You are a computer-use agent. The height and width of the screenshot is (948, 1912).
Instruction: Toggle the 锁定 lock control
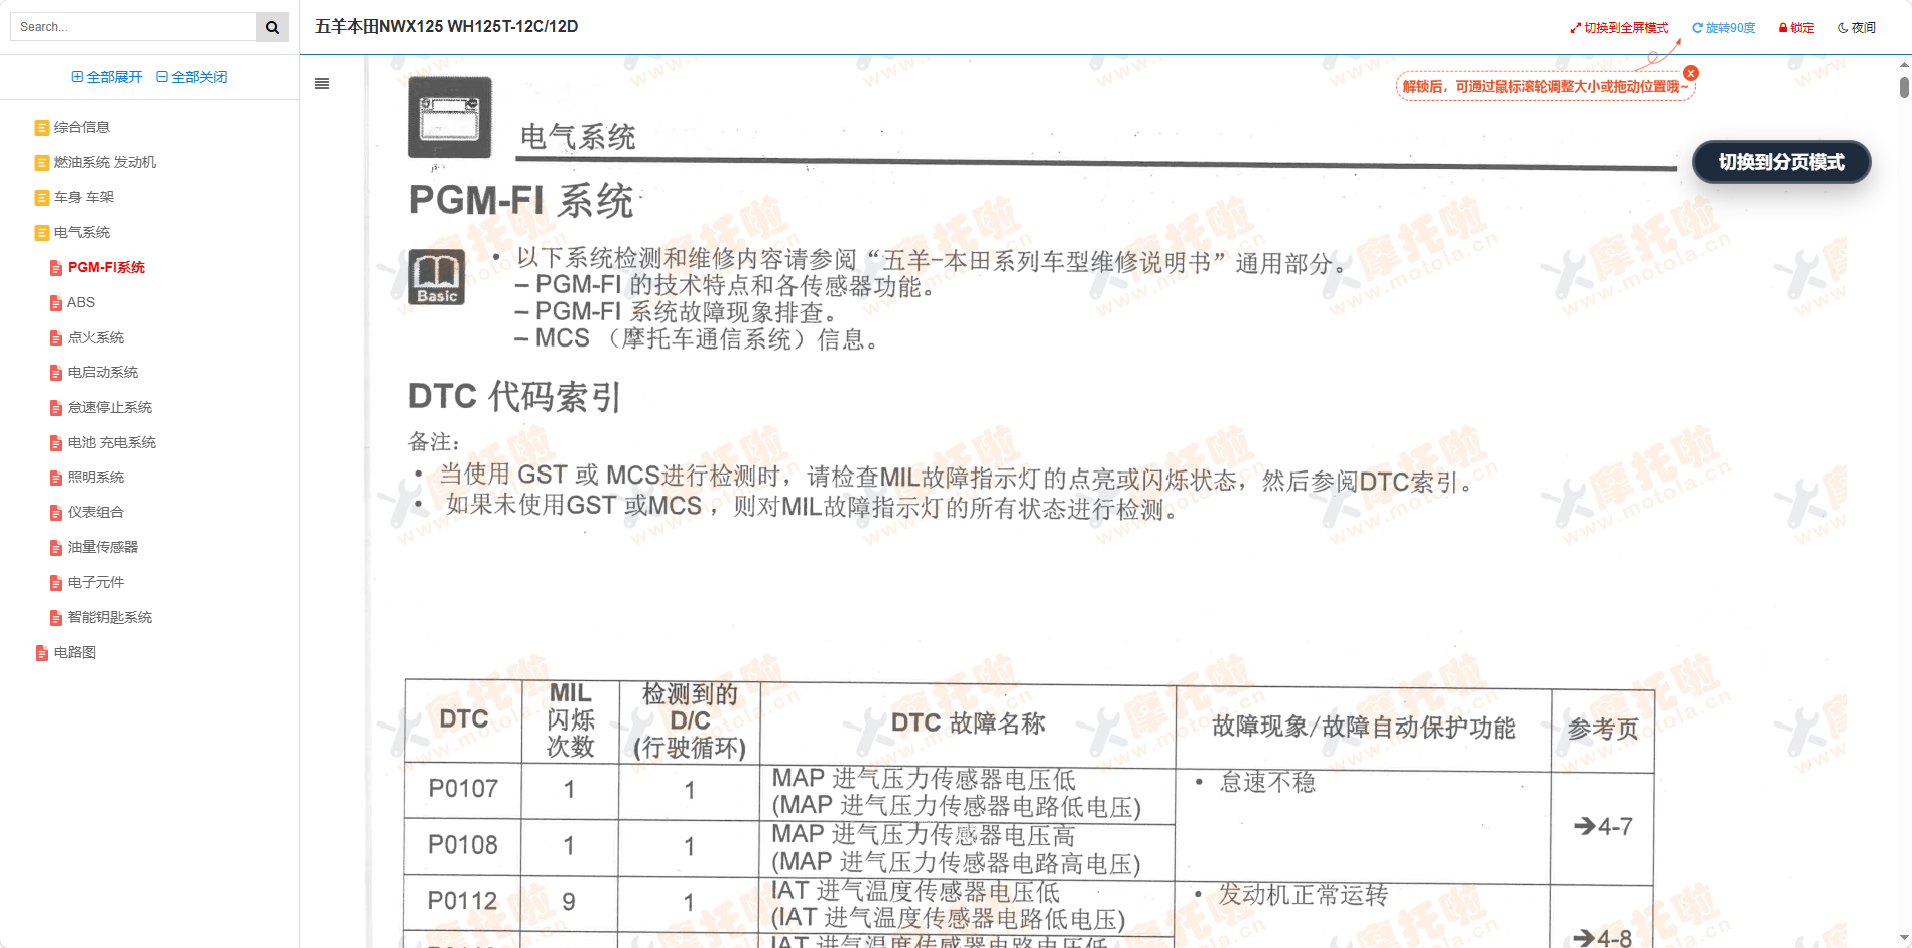tap(1796, 28)
